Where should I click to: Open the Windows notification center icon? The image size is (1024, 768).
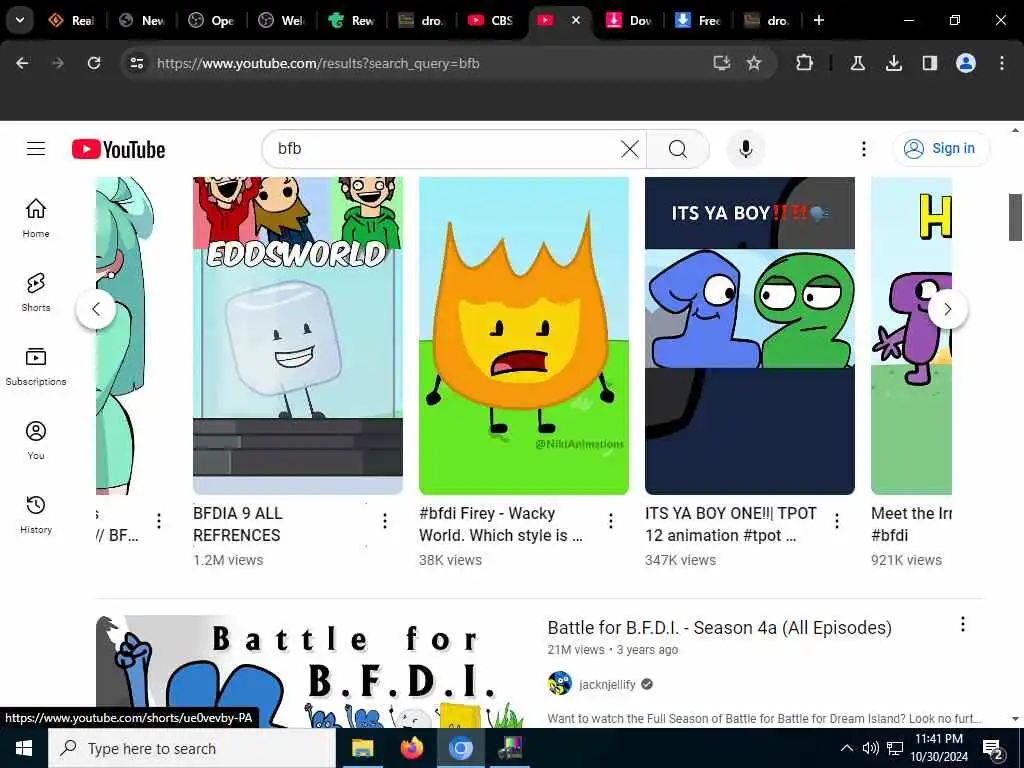pyautogui.click(x=993, y=748)
